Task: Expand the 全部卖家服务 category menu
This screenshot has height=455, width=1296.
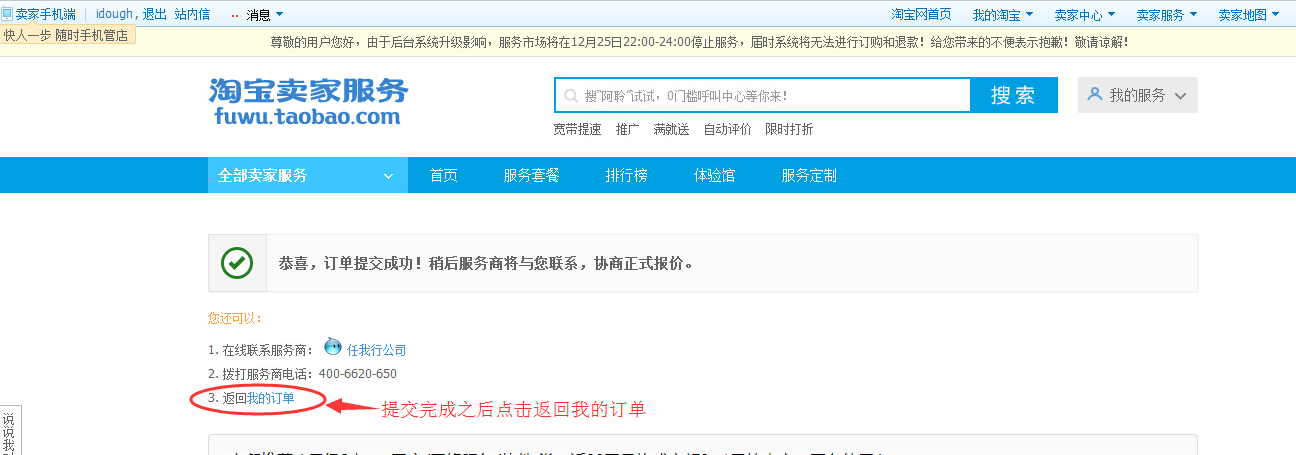Action: coord(308,175)
